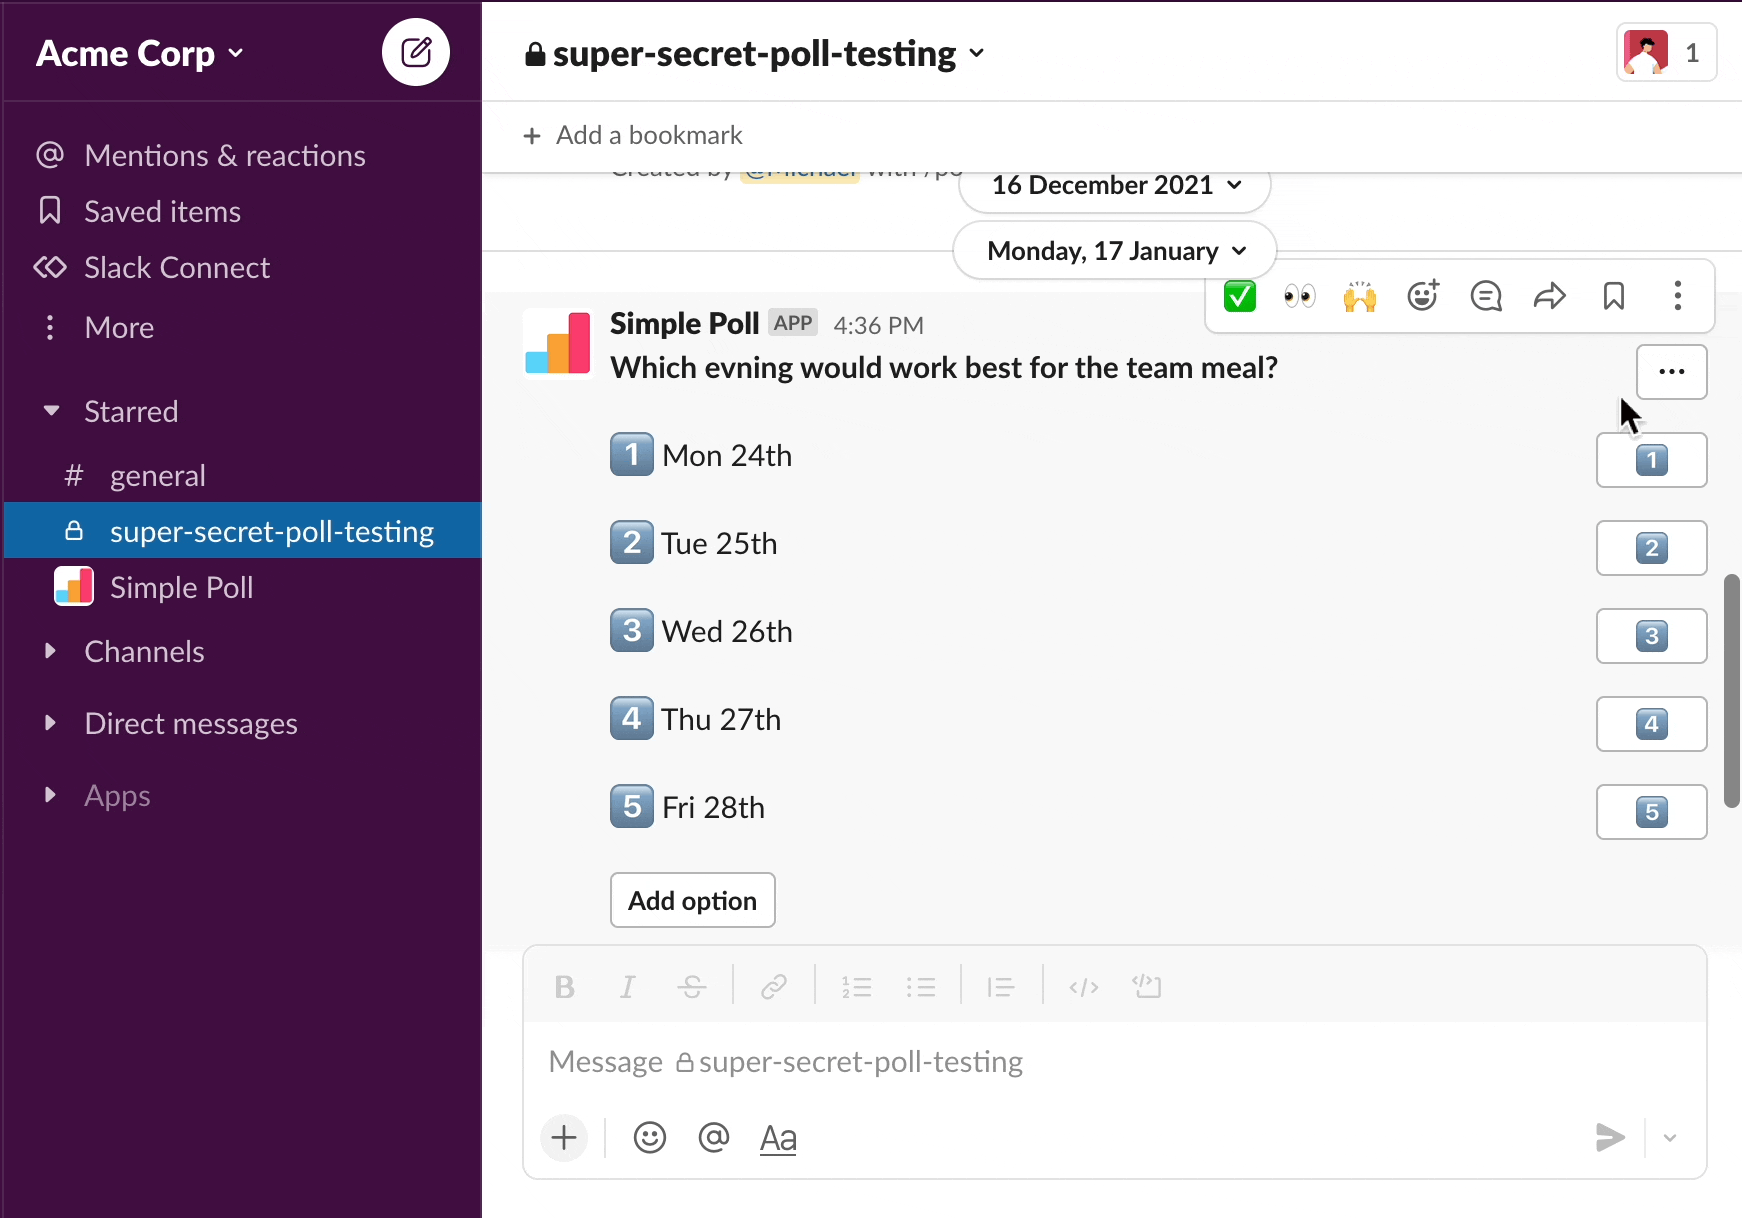Open the 16 December 2021 date jump menu
The image size is (1742, 1218).
click(x=1115, y=187)
